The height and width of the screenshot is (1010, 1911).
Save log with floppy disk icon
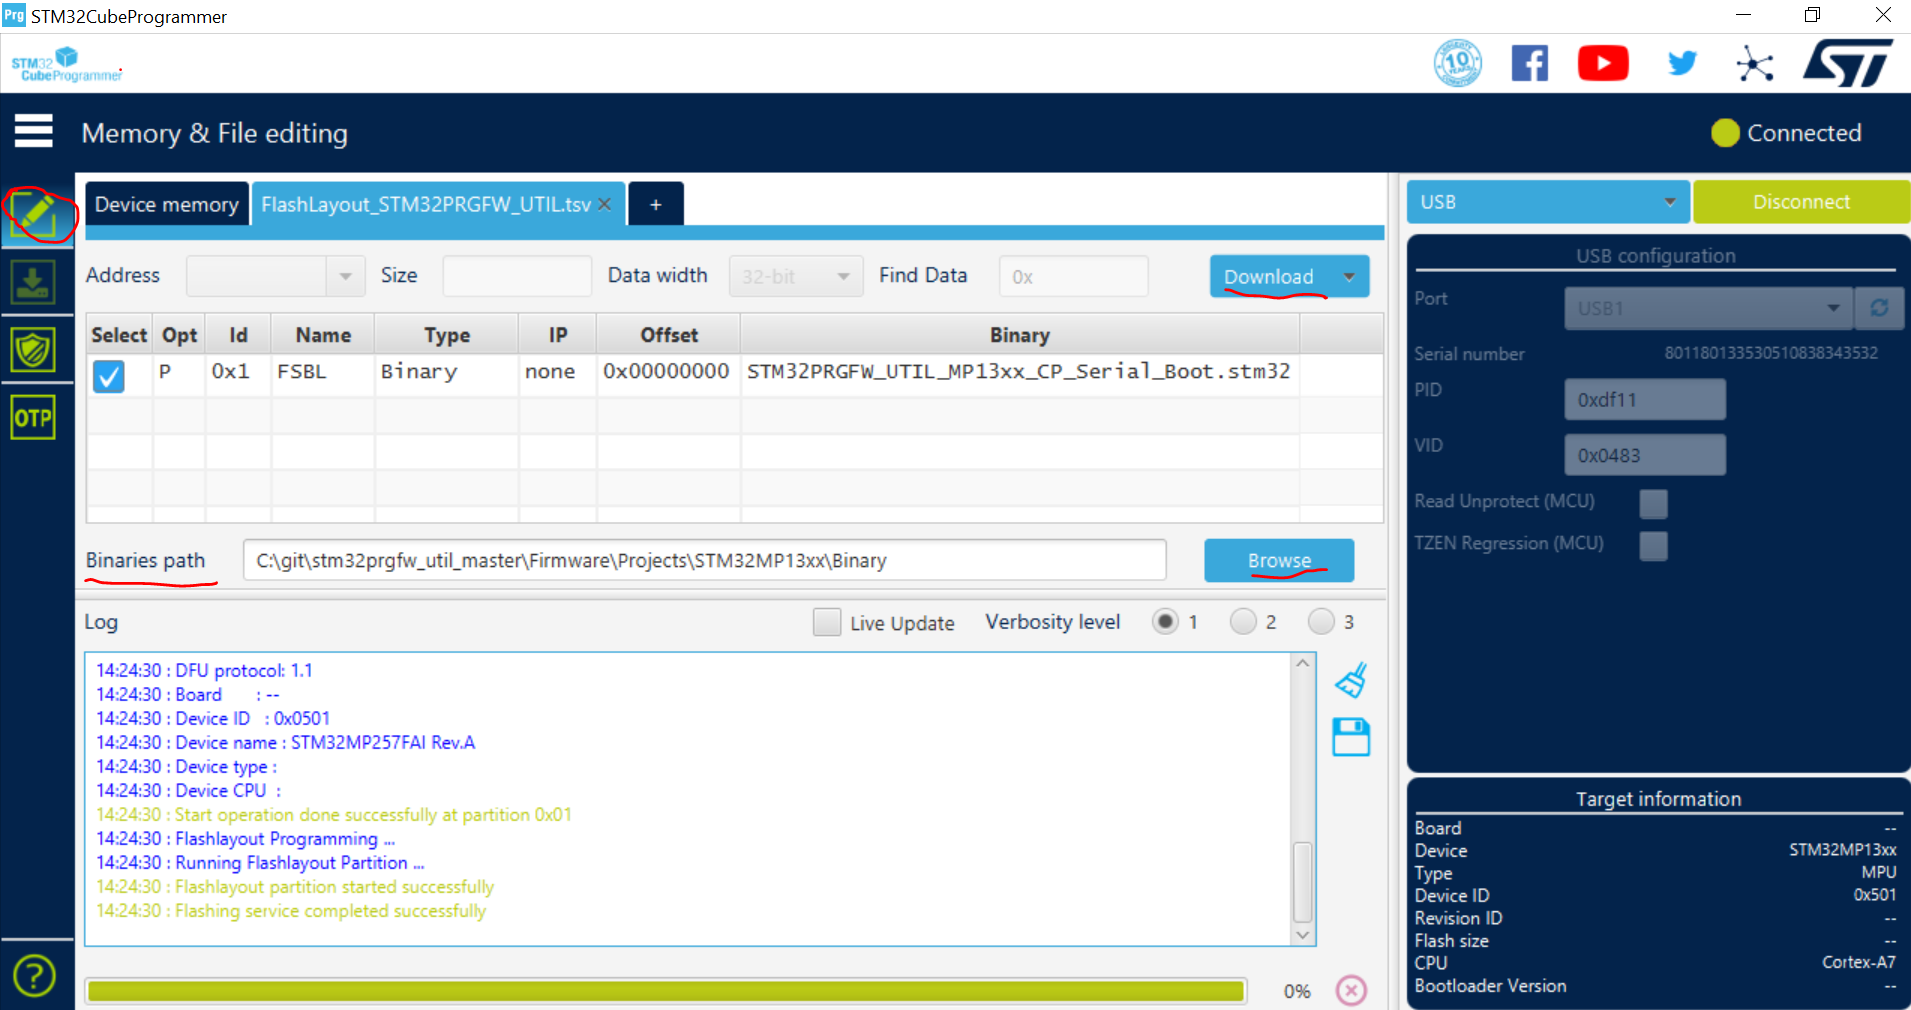pos(1351,738)
